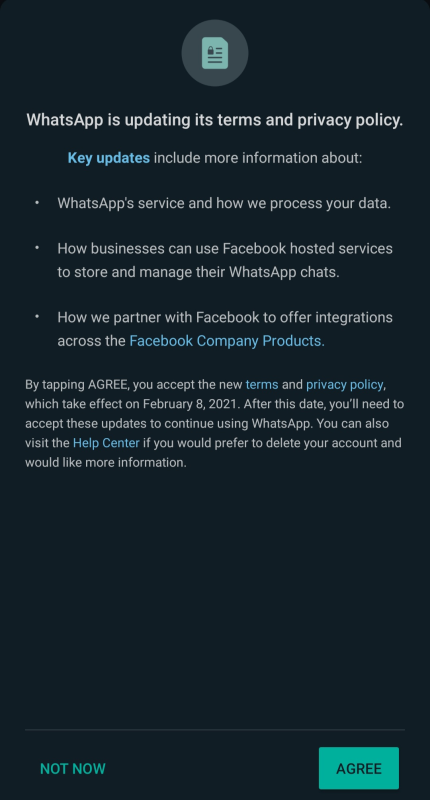
Task: Click the Facebook hosted services bullet text
Action: click(225, 260)
